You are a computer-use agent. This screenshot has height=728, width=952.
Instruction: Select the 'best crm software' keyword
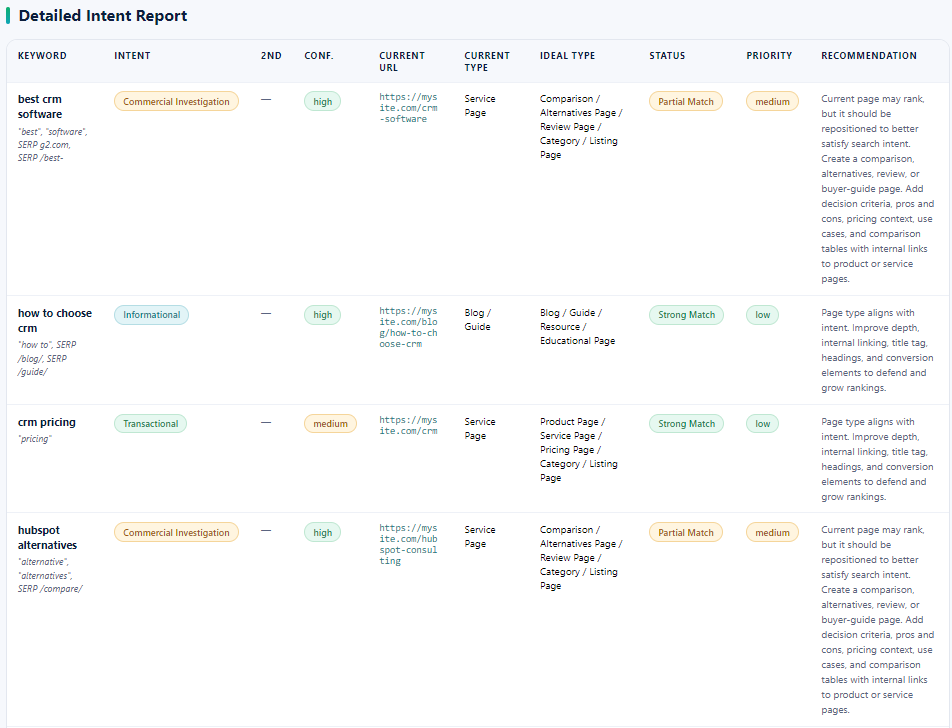[x=39, y=106]
